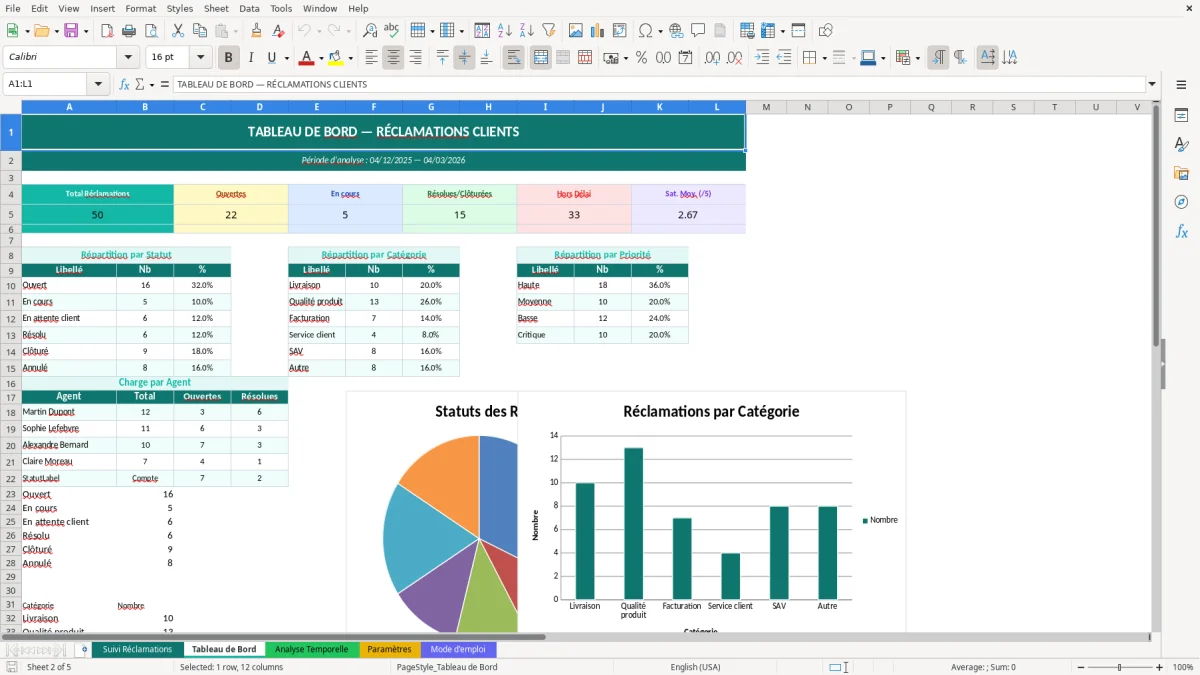Click the zoom in plus button
This screenshot has width=1200, height=675.
point(1160,667)
